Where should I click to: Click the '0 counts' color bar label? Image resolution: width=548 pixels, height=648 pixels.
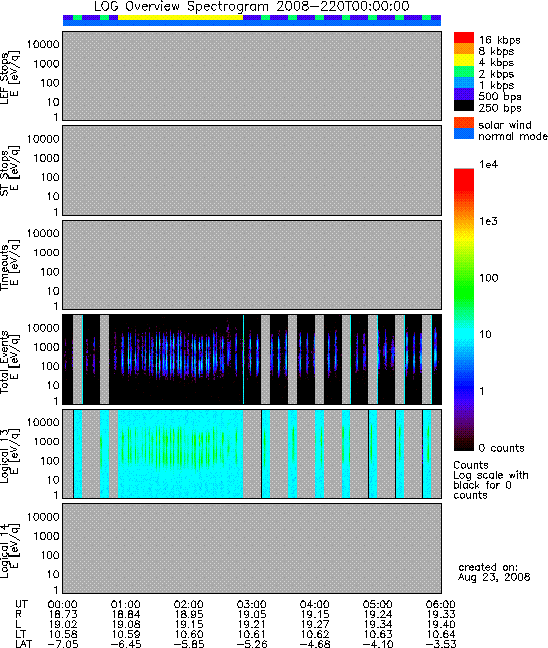pos(501,448)
